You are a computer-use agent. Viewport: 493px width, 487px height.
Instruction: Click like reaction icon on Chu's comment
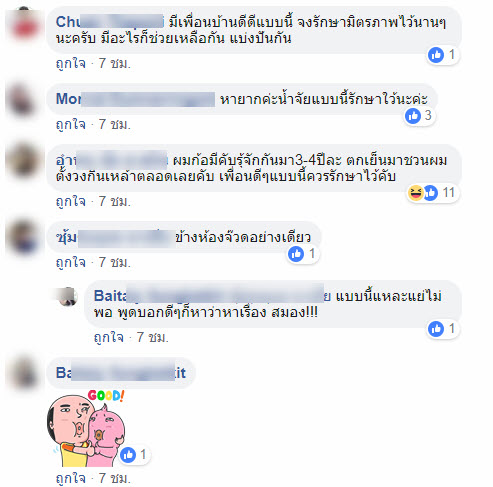coord(436,55)
